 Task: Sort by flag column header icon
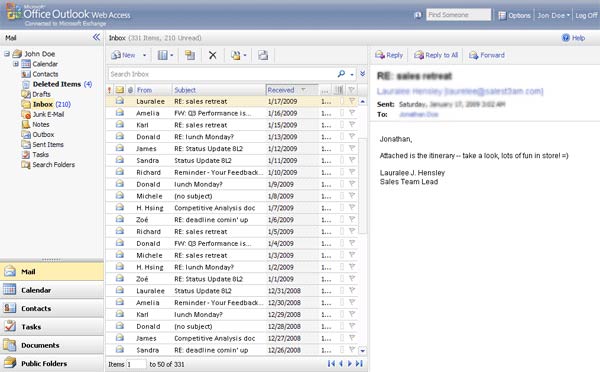click(x=351, y=90)
